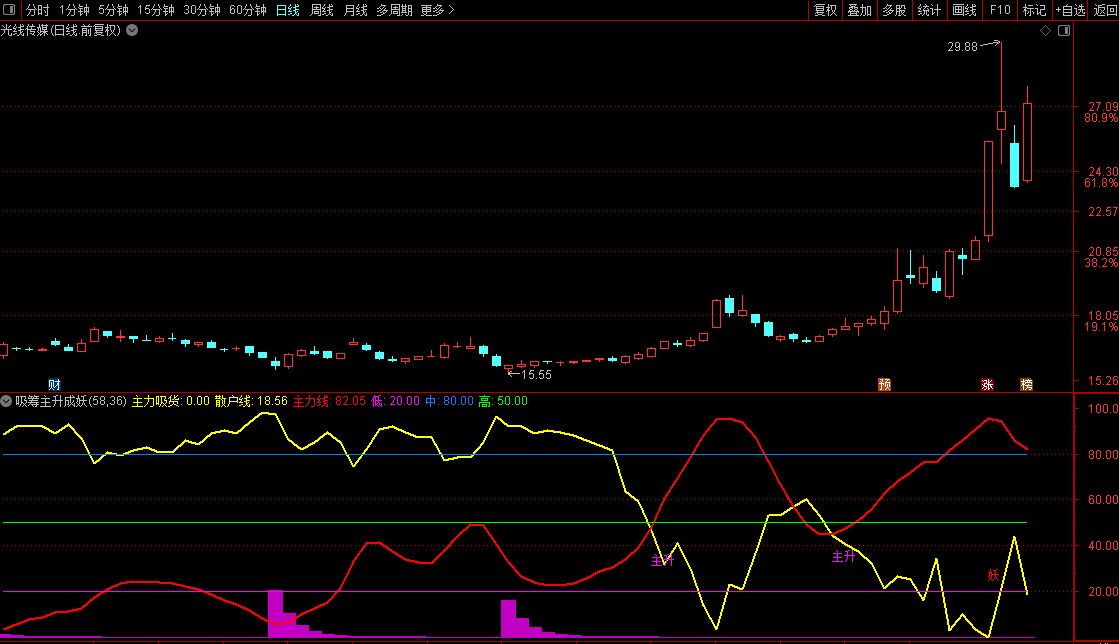
Task: Switch to the 60分钟 period tab
Action: 247,10
